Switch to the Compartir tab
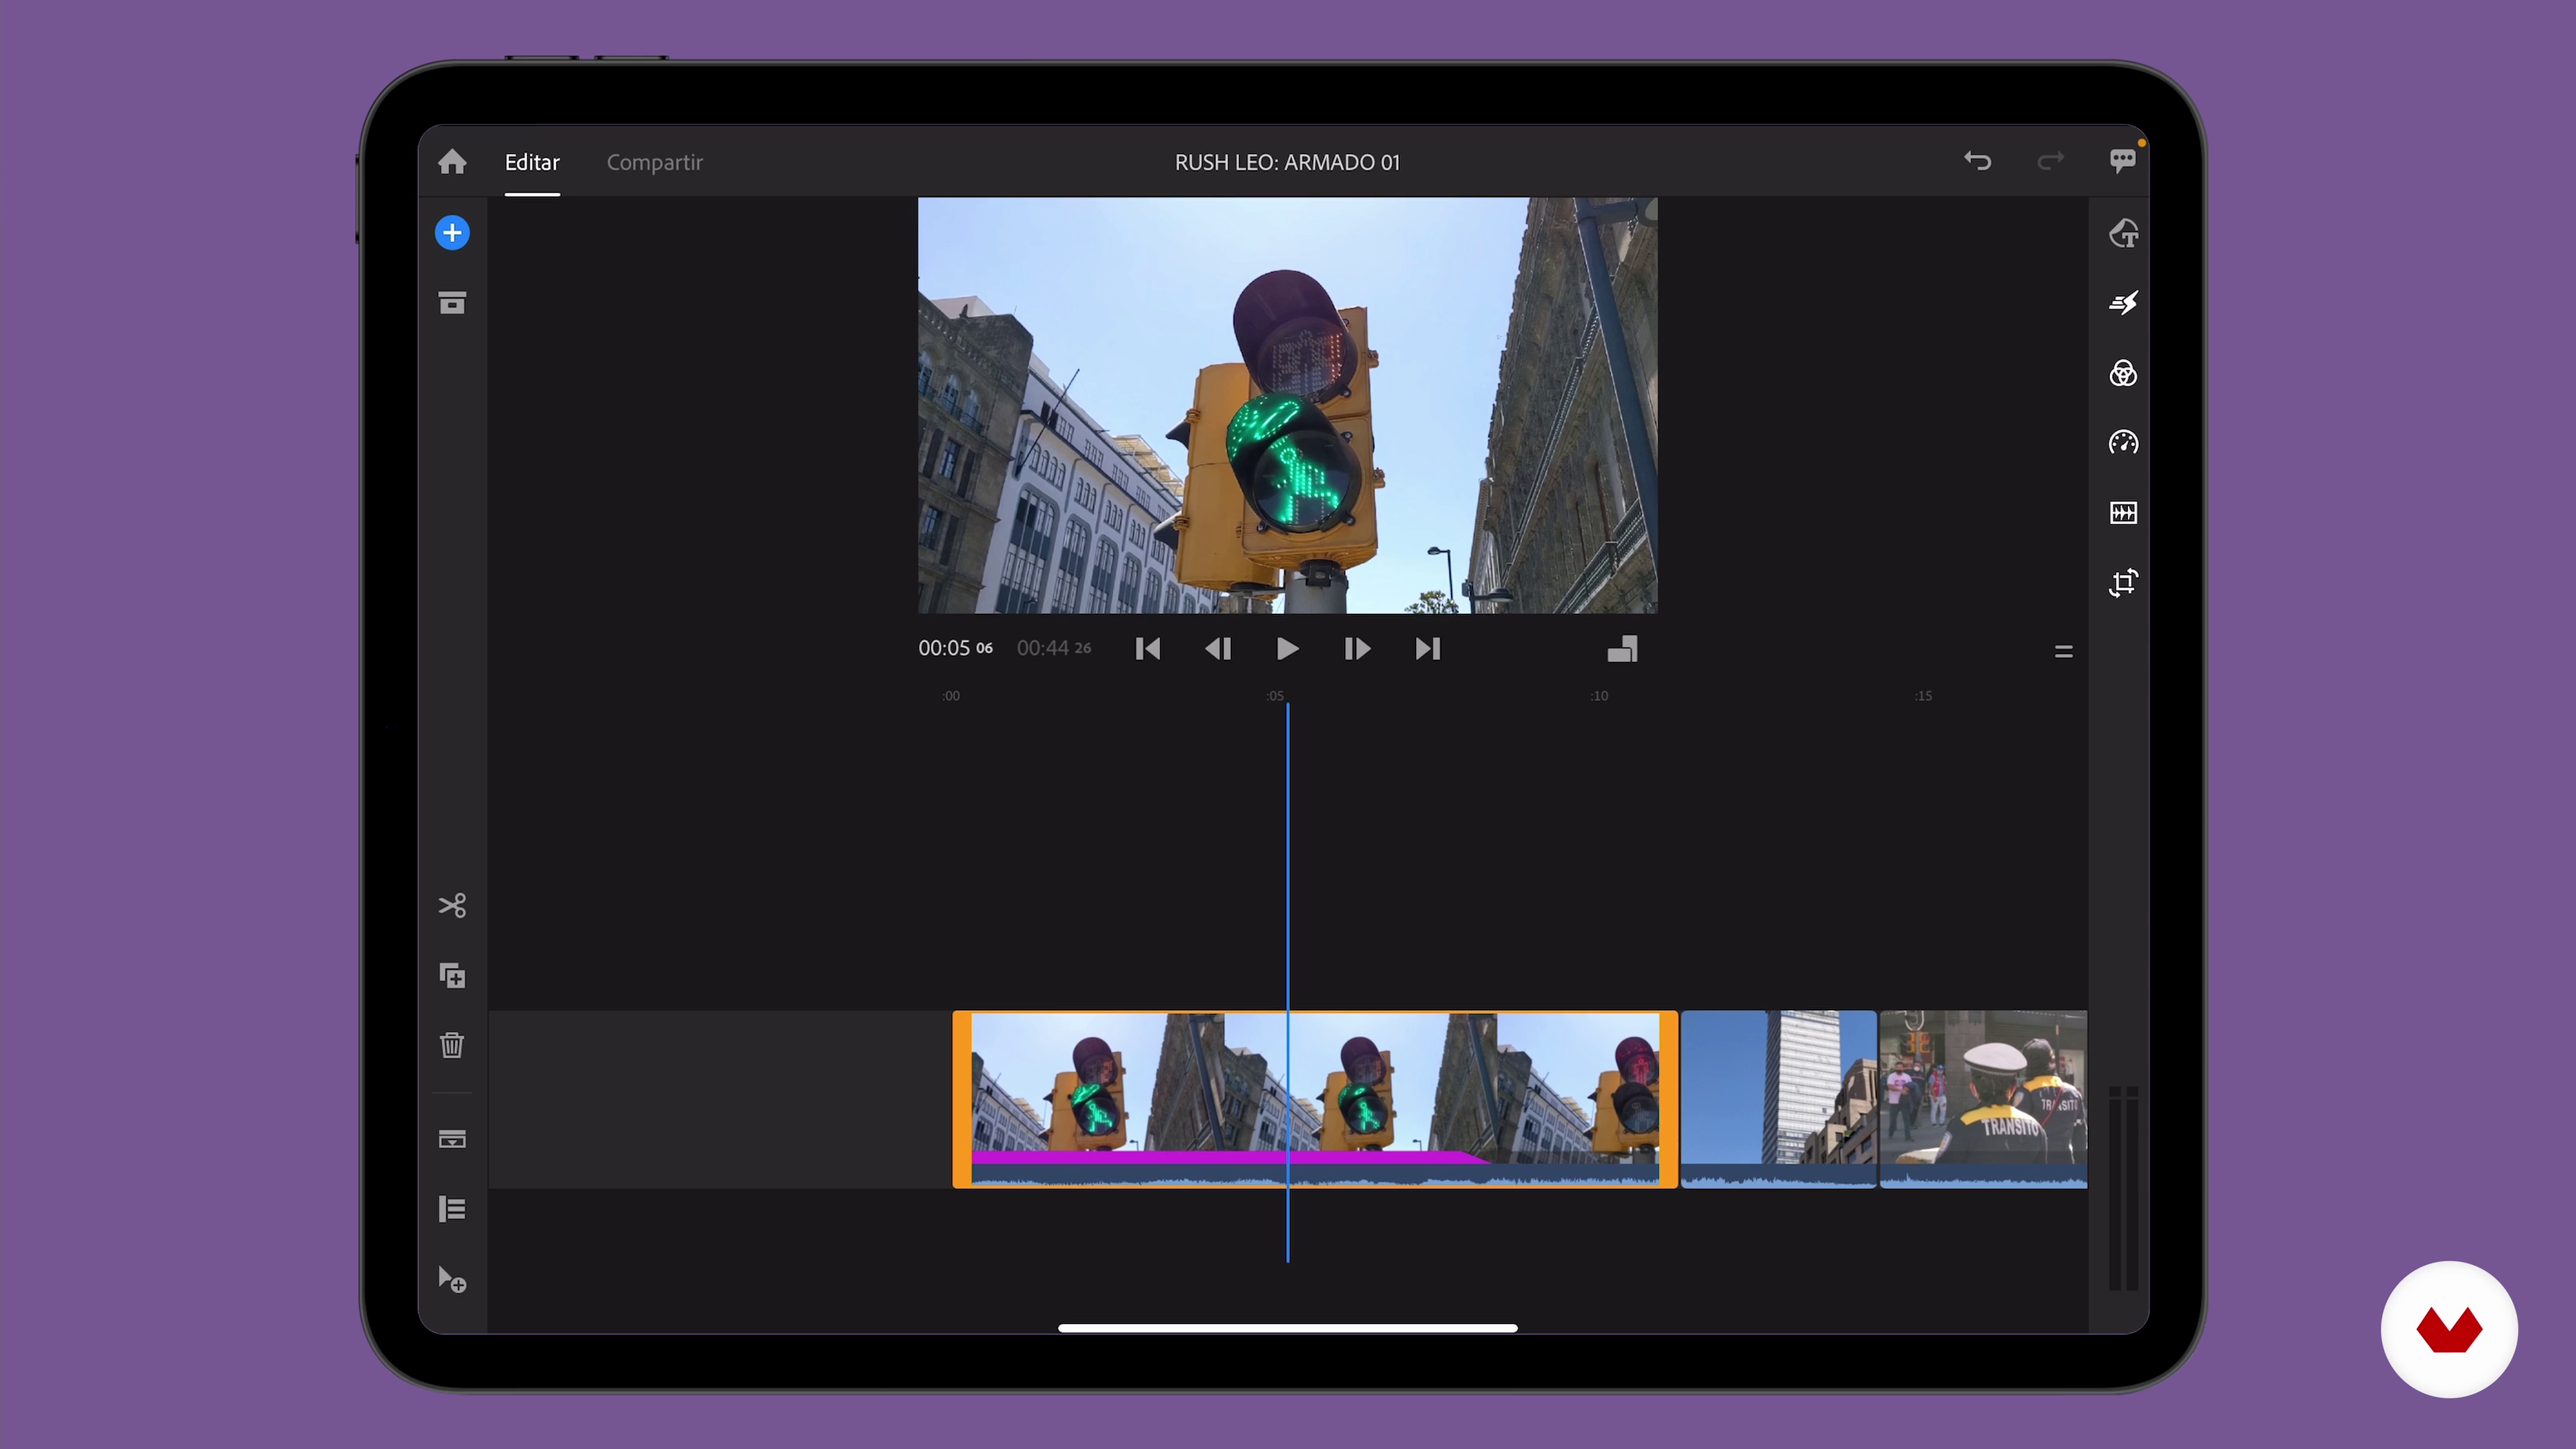 pos(654,162)
